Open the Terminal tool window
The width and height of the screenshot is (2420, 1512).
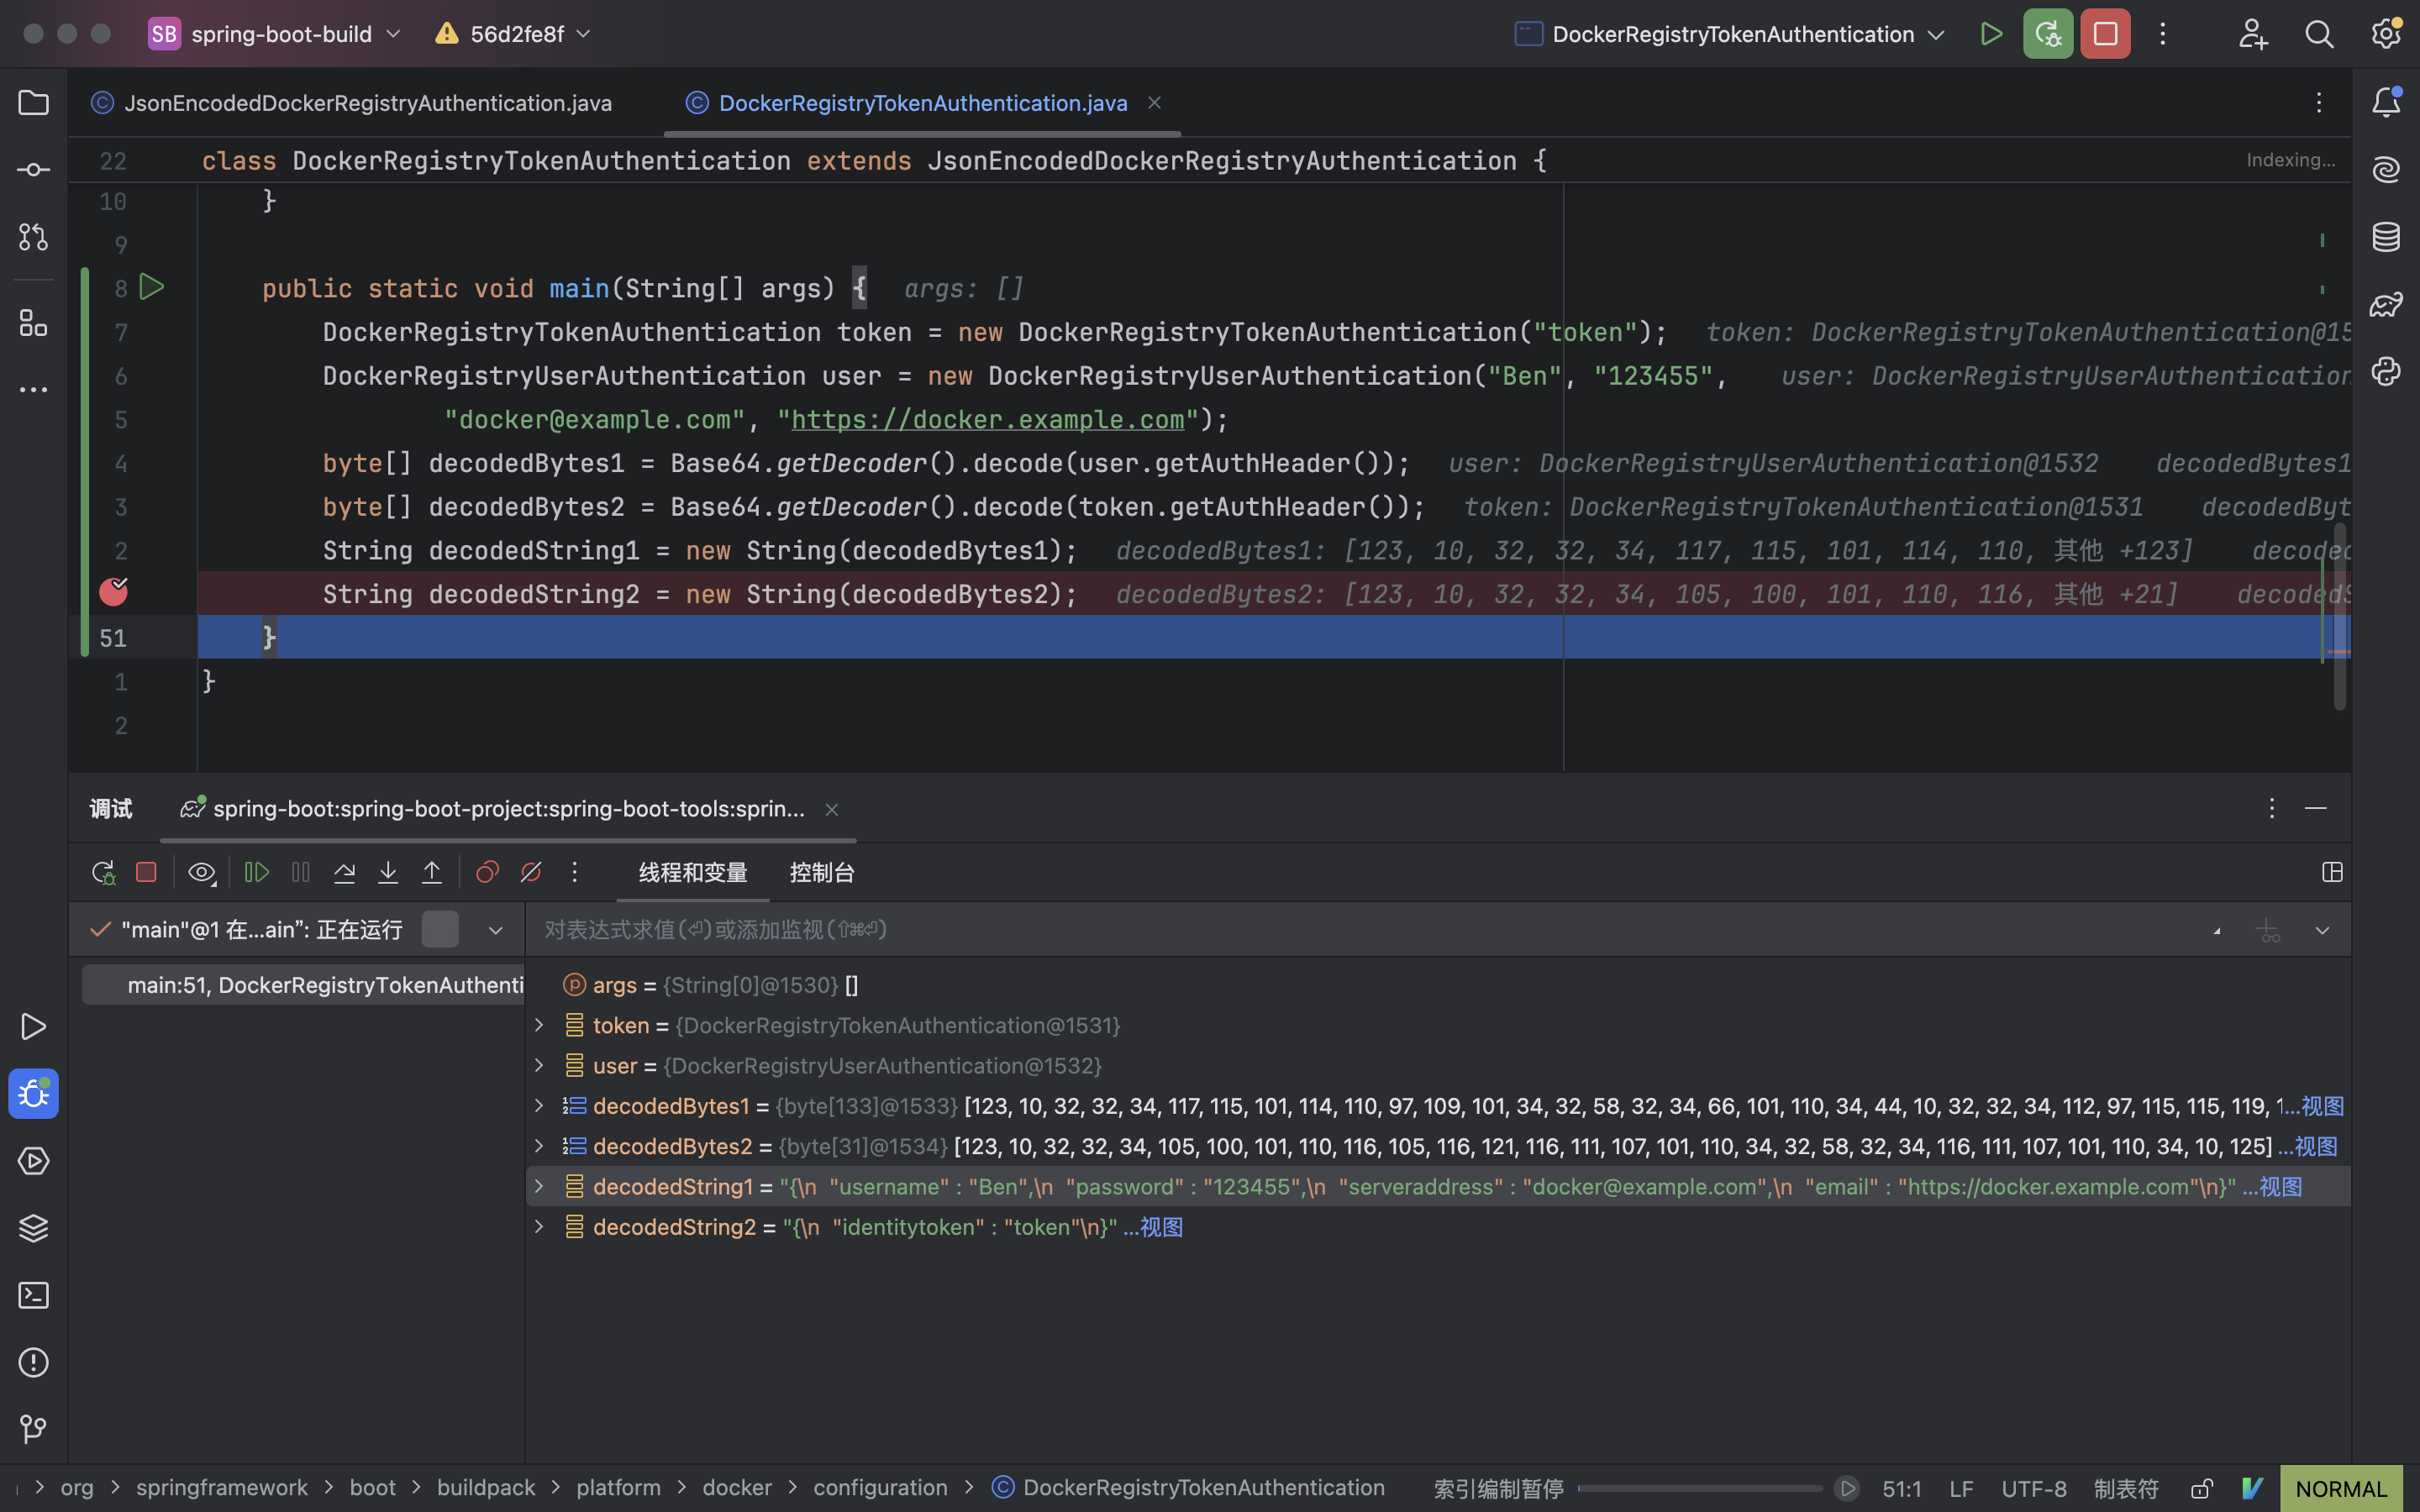point(33,1295)
